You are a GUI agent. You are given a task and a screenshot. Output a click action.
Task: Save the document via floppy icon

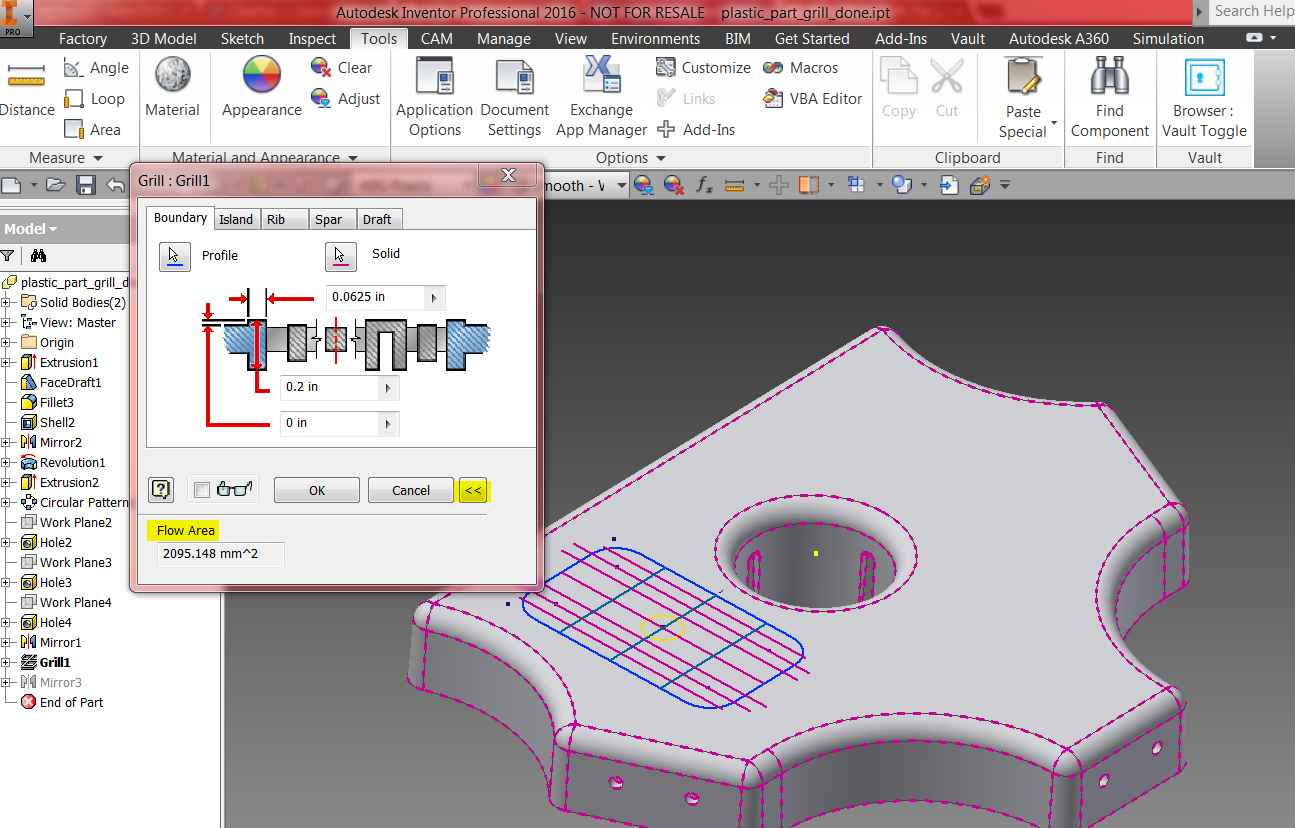86,185
